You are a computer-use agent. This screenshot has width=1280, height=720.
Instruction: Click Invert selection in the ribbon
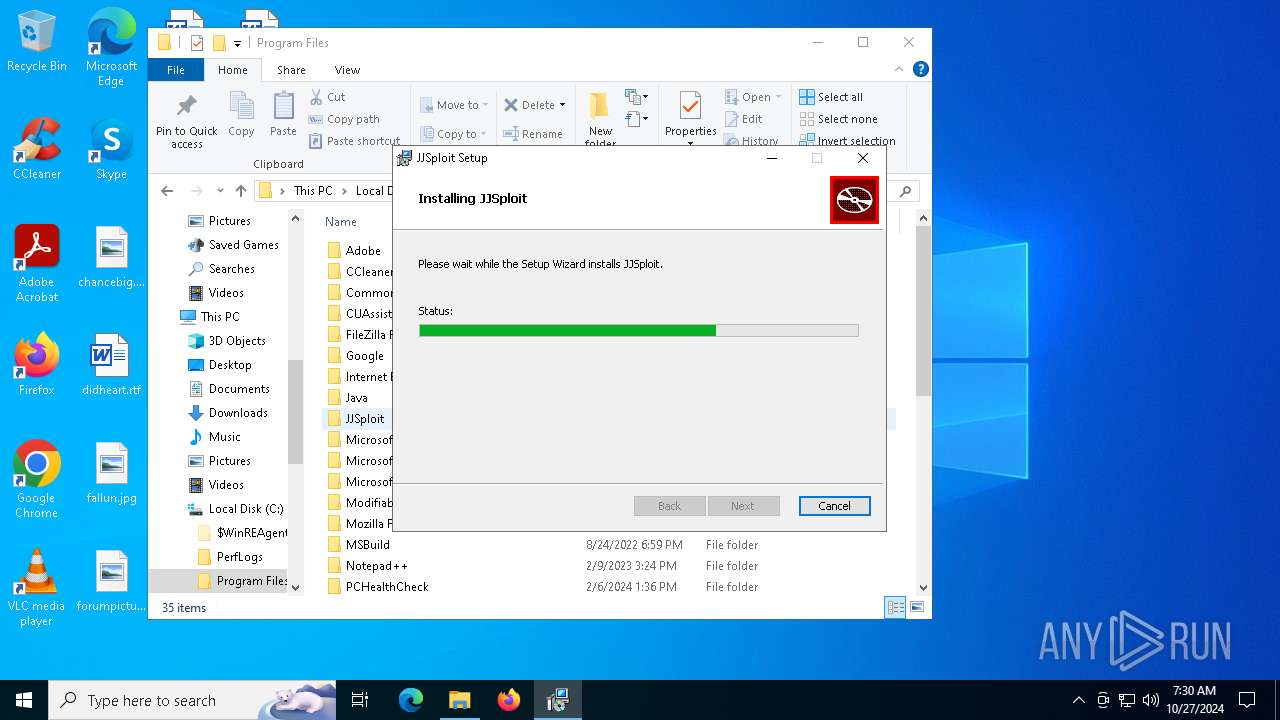click(847, 141)
